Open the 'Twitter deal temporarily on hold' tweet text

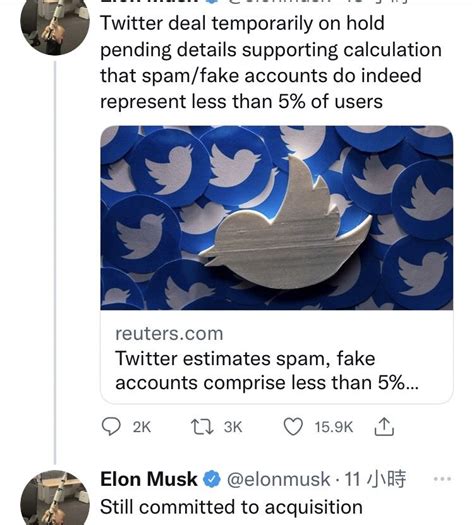coord(271,63)
